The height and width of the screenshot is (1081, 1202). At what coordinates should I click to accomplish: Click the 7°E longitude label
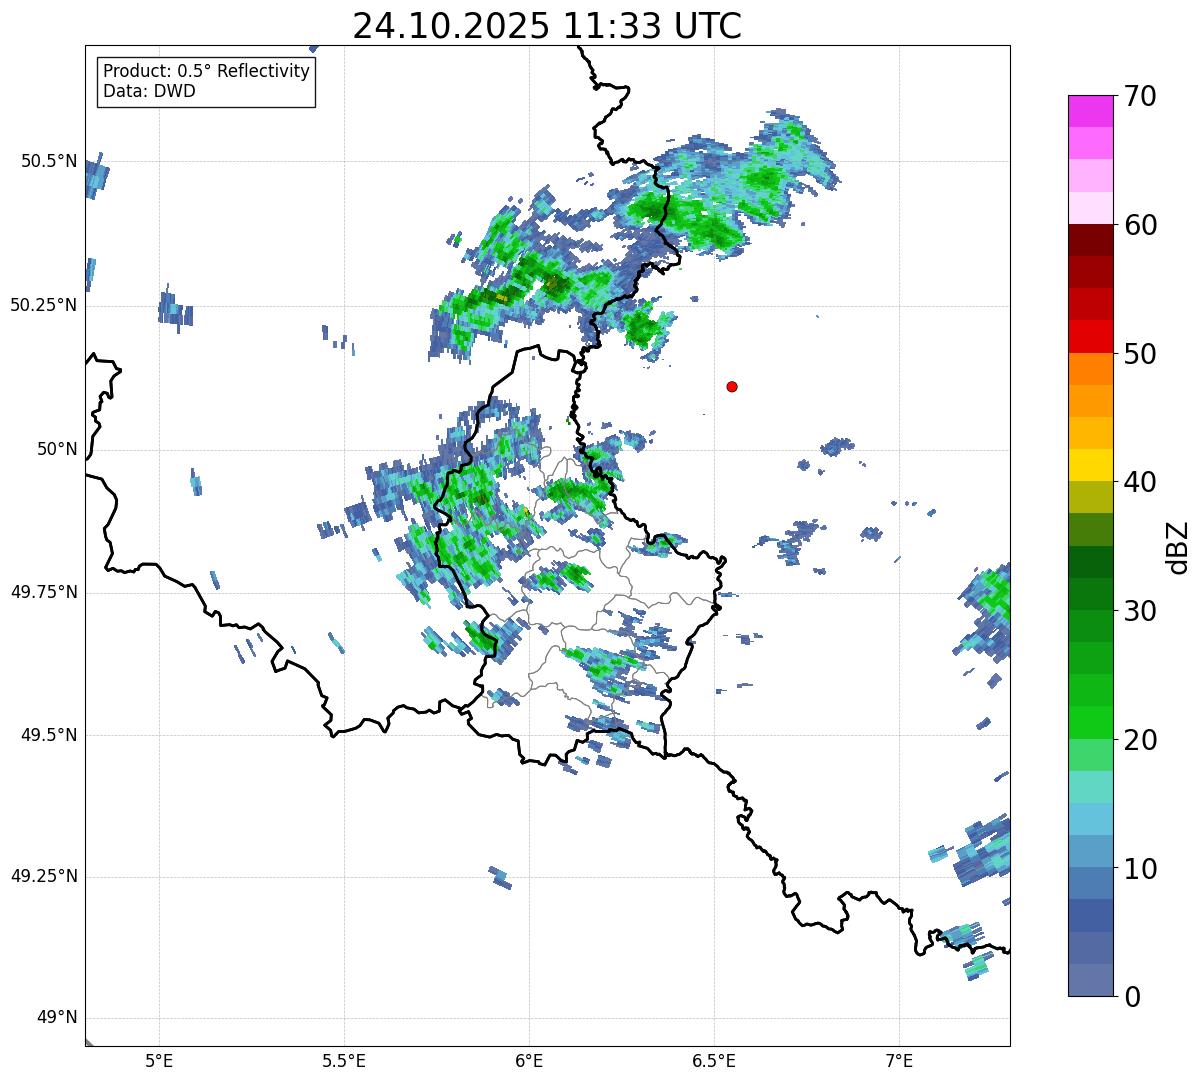[x=900, y=1060]
